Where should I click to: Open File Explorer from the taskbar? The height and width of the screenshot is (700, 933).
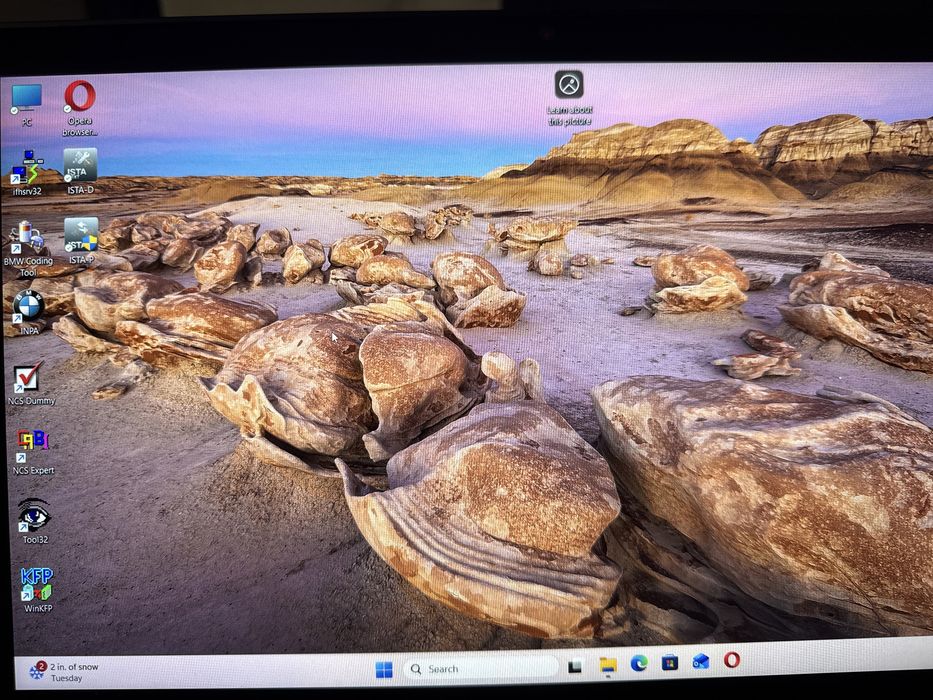point(608,665)
